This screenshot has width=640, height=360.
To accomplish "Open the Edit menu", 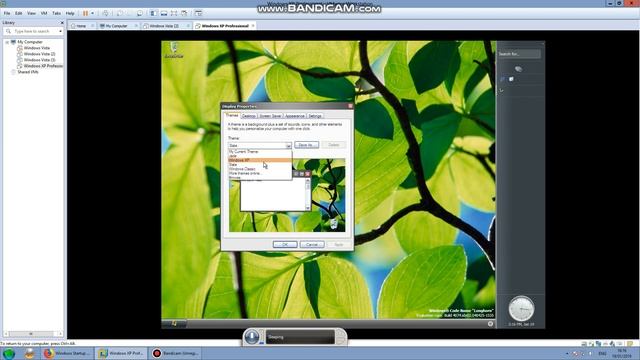I will pyautogui.click(x=19, y=13).
